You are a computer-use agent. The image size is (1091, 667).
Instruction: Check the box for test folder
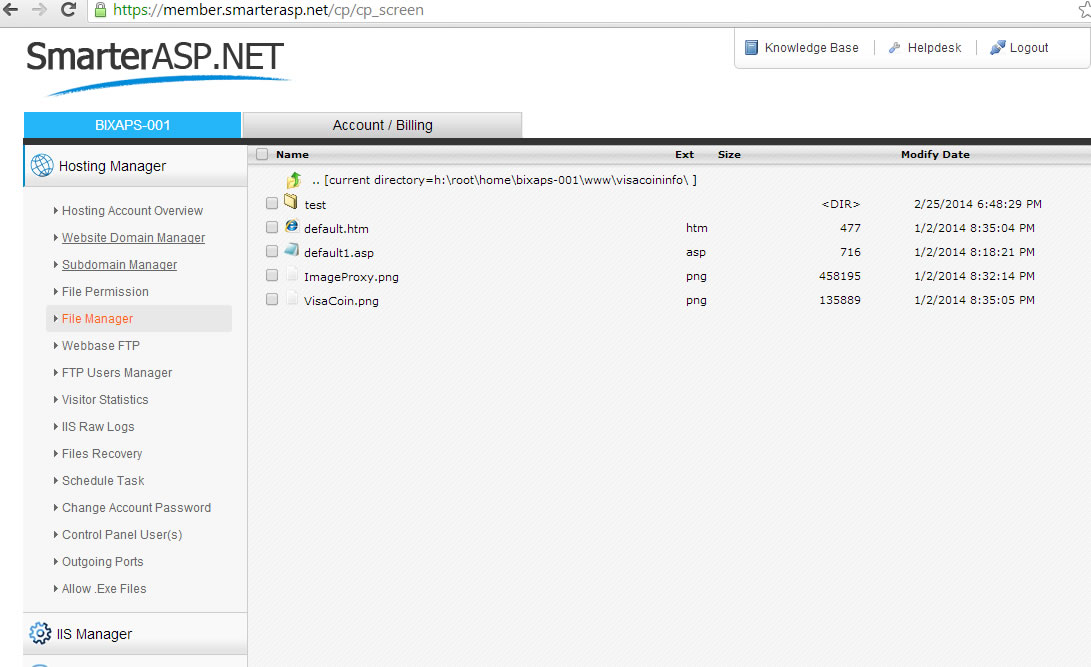pos(272,203)
